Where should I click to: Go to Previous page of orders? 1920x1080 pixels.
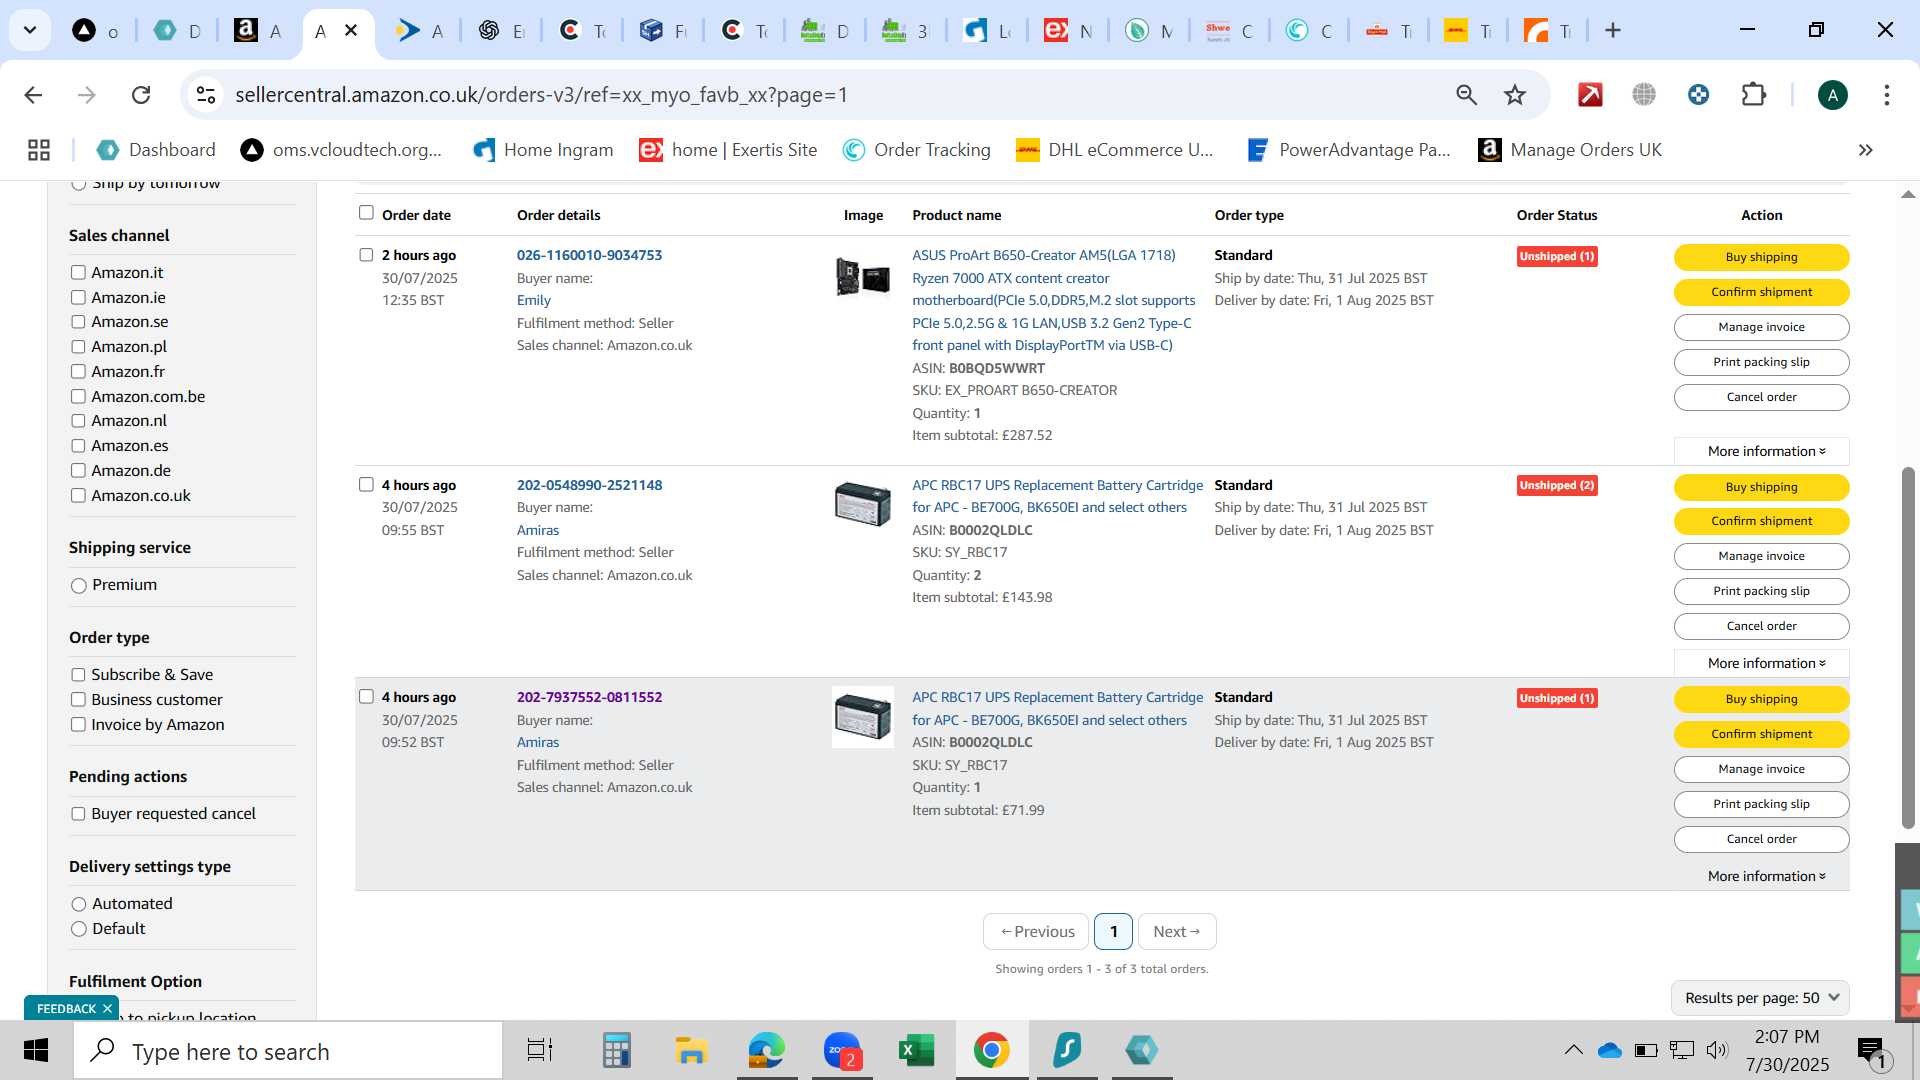click(1037, 931)
